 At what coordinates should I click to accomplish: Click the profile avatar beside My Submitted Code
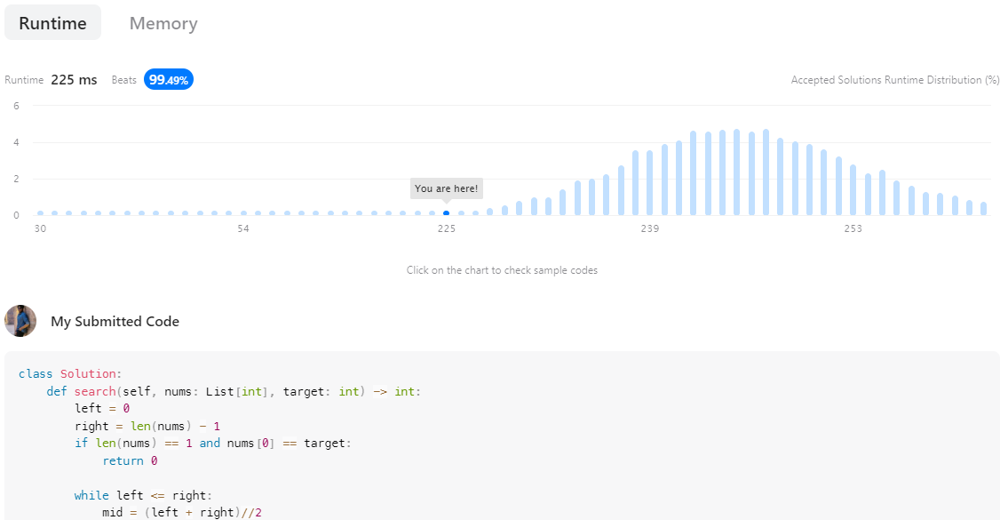pyautogui.click(x=21, y=321)
